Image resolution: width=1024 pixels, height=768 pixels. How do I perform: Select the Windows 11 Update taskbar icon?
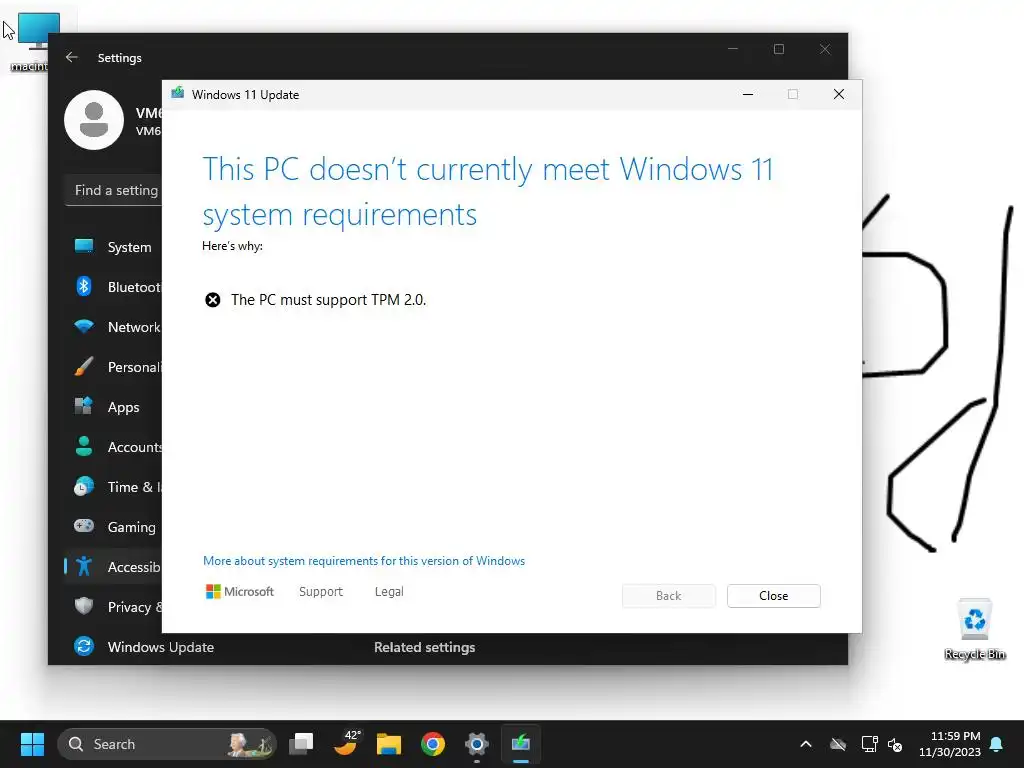coord(520,744)
